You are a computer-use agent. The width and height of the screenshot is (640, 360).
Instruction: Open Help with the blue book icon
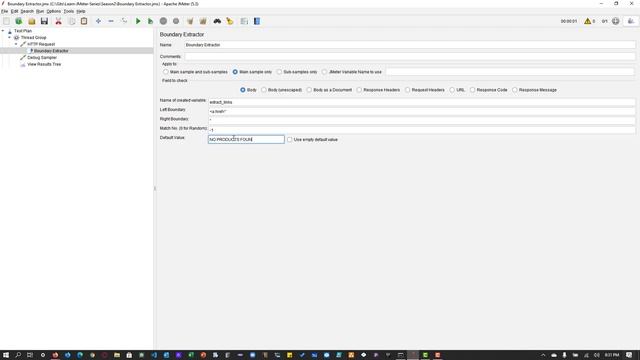(x=257, y=21)
